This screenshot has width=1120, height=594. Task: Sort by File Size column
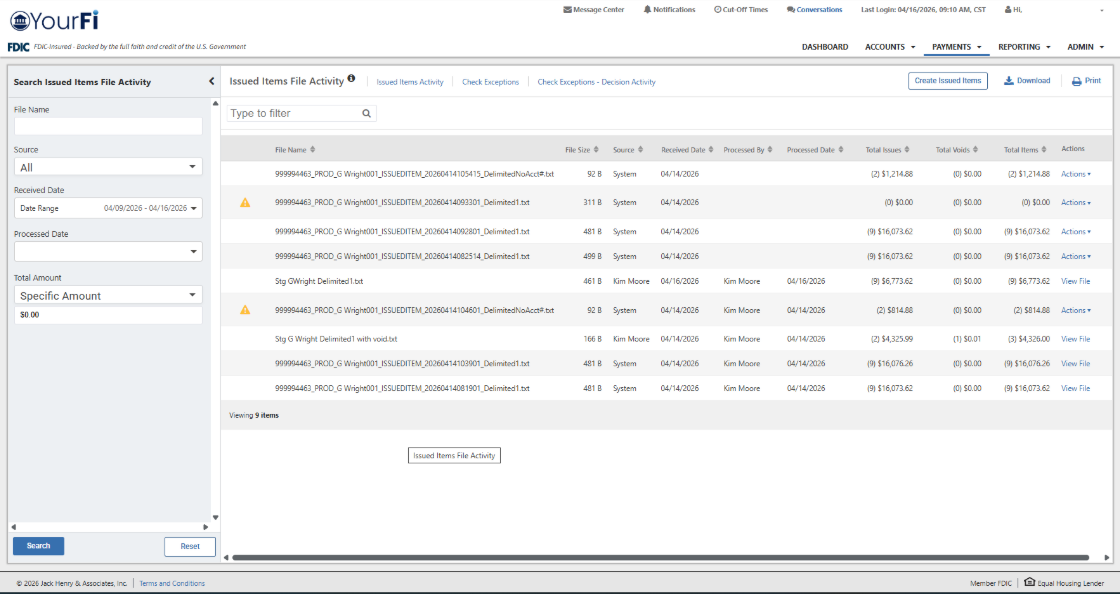(581, 150)
